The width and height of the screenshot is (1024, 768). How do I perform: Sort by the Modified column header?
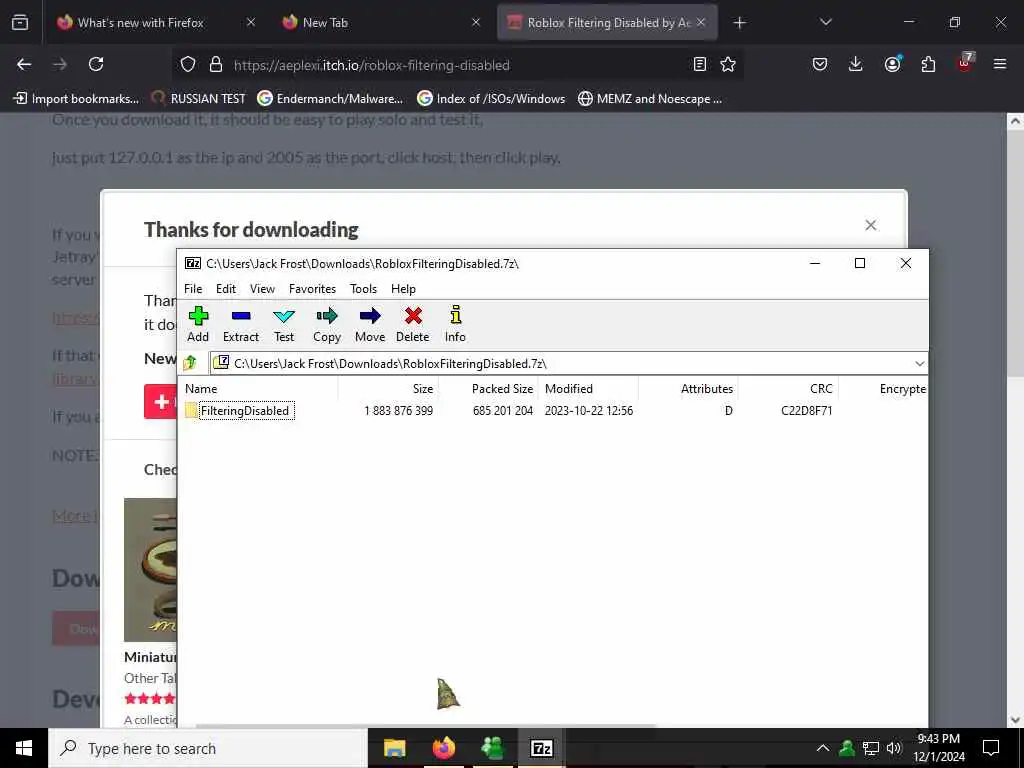tap(588, 389)
